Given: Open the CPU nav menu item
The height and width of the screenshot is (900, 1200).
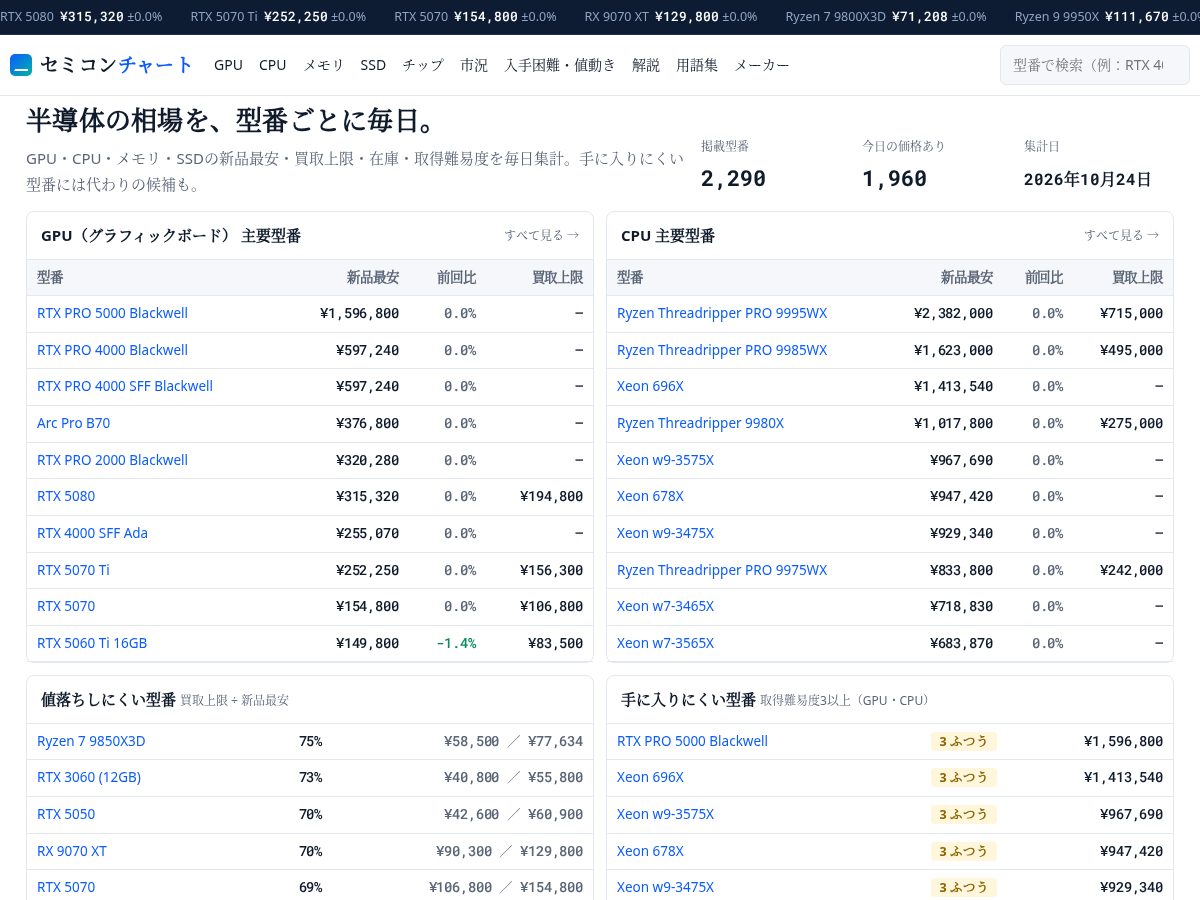Looking at the screenshot, I should click(x=272, y=65).
